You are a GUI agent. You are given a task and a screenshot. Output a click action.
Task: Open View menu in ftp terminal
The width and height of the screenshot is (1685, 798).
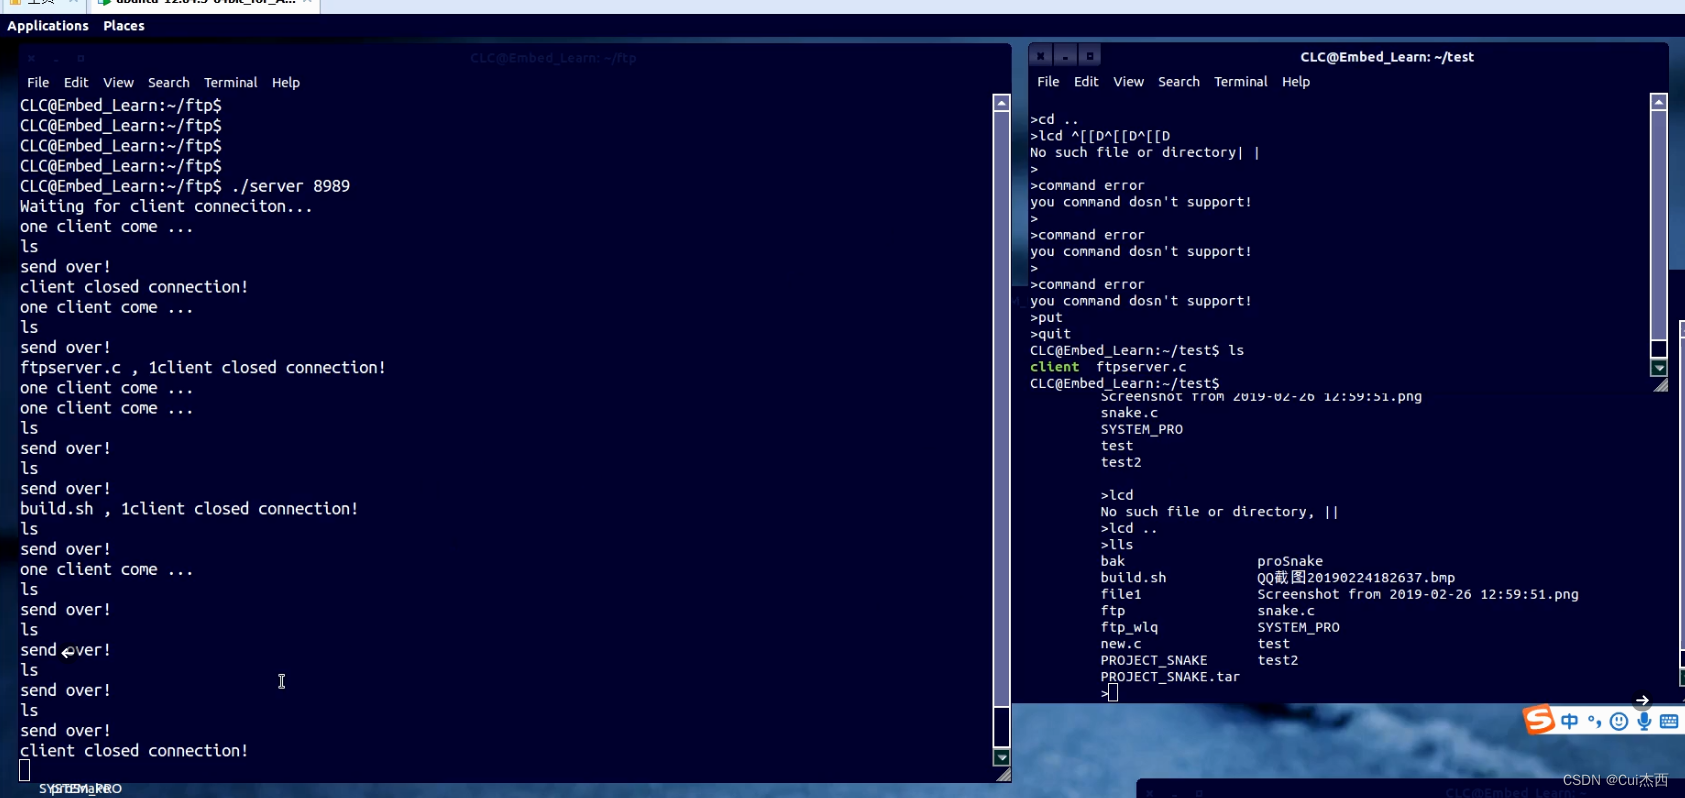[118, 82]
